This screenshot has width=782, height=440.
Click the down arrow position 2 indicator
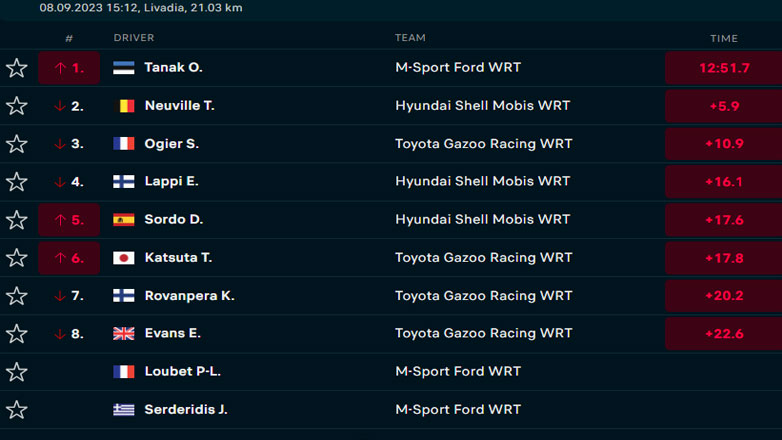pyautogui.click(x=69, y=106)
